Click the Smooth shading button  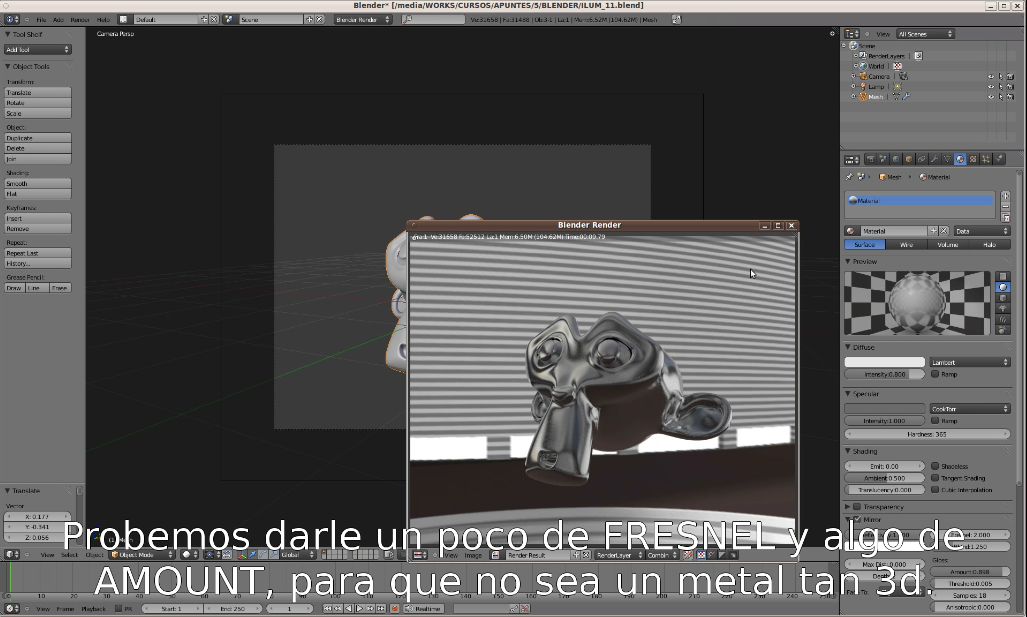[x=37, y=184]
